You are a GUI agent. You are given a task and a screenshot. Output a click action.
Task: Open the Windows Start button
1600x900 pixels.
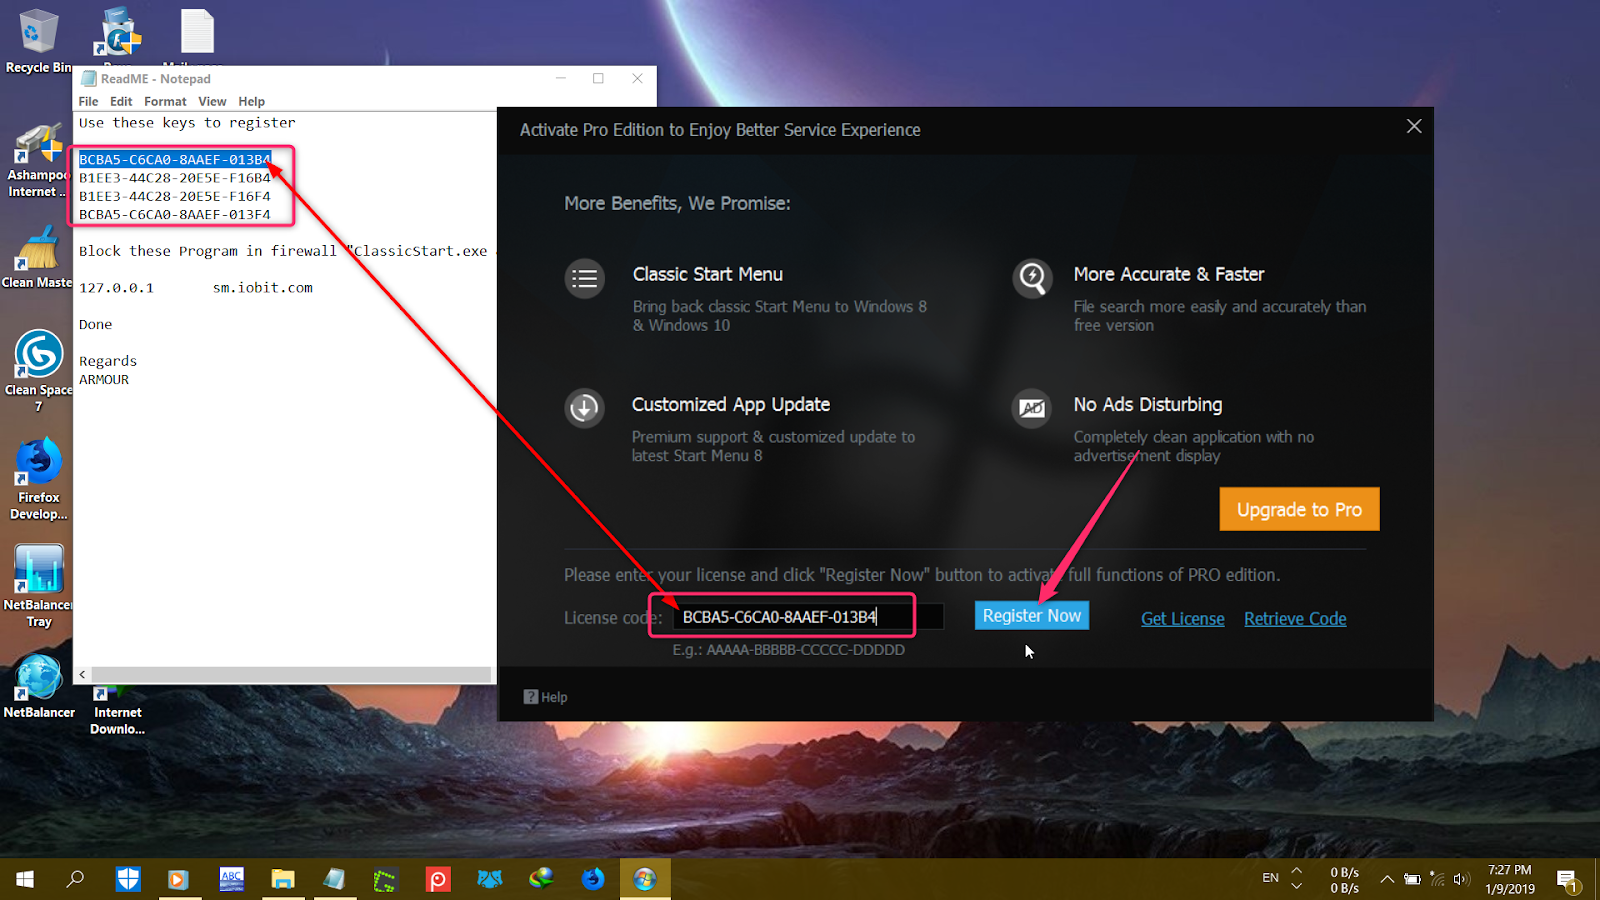pyautogui.click(x=25, y=879)
